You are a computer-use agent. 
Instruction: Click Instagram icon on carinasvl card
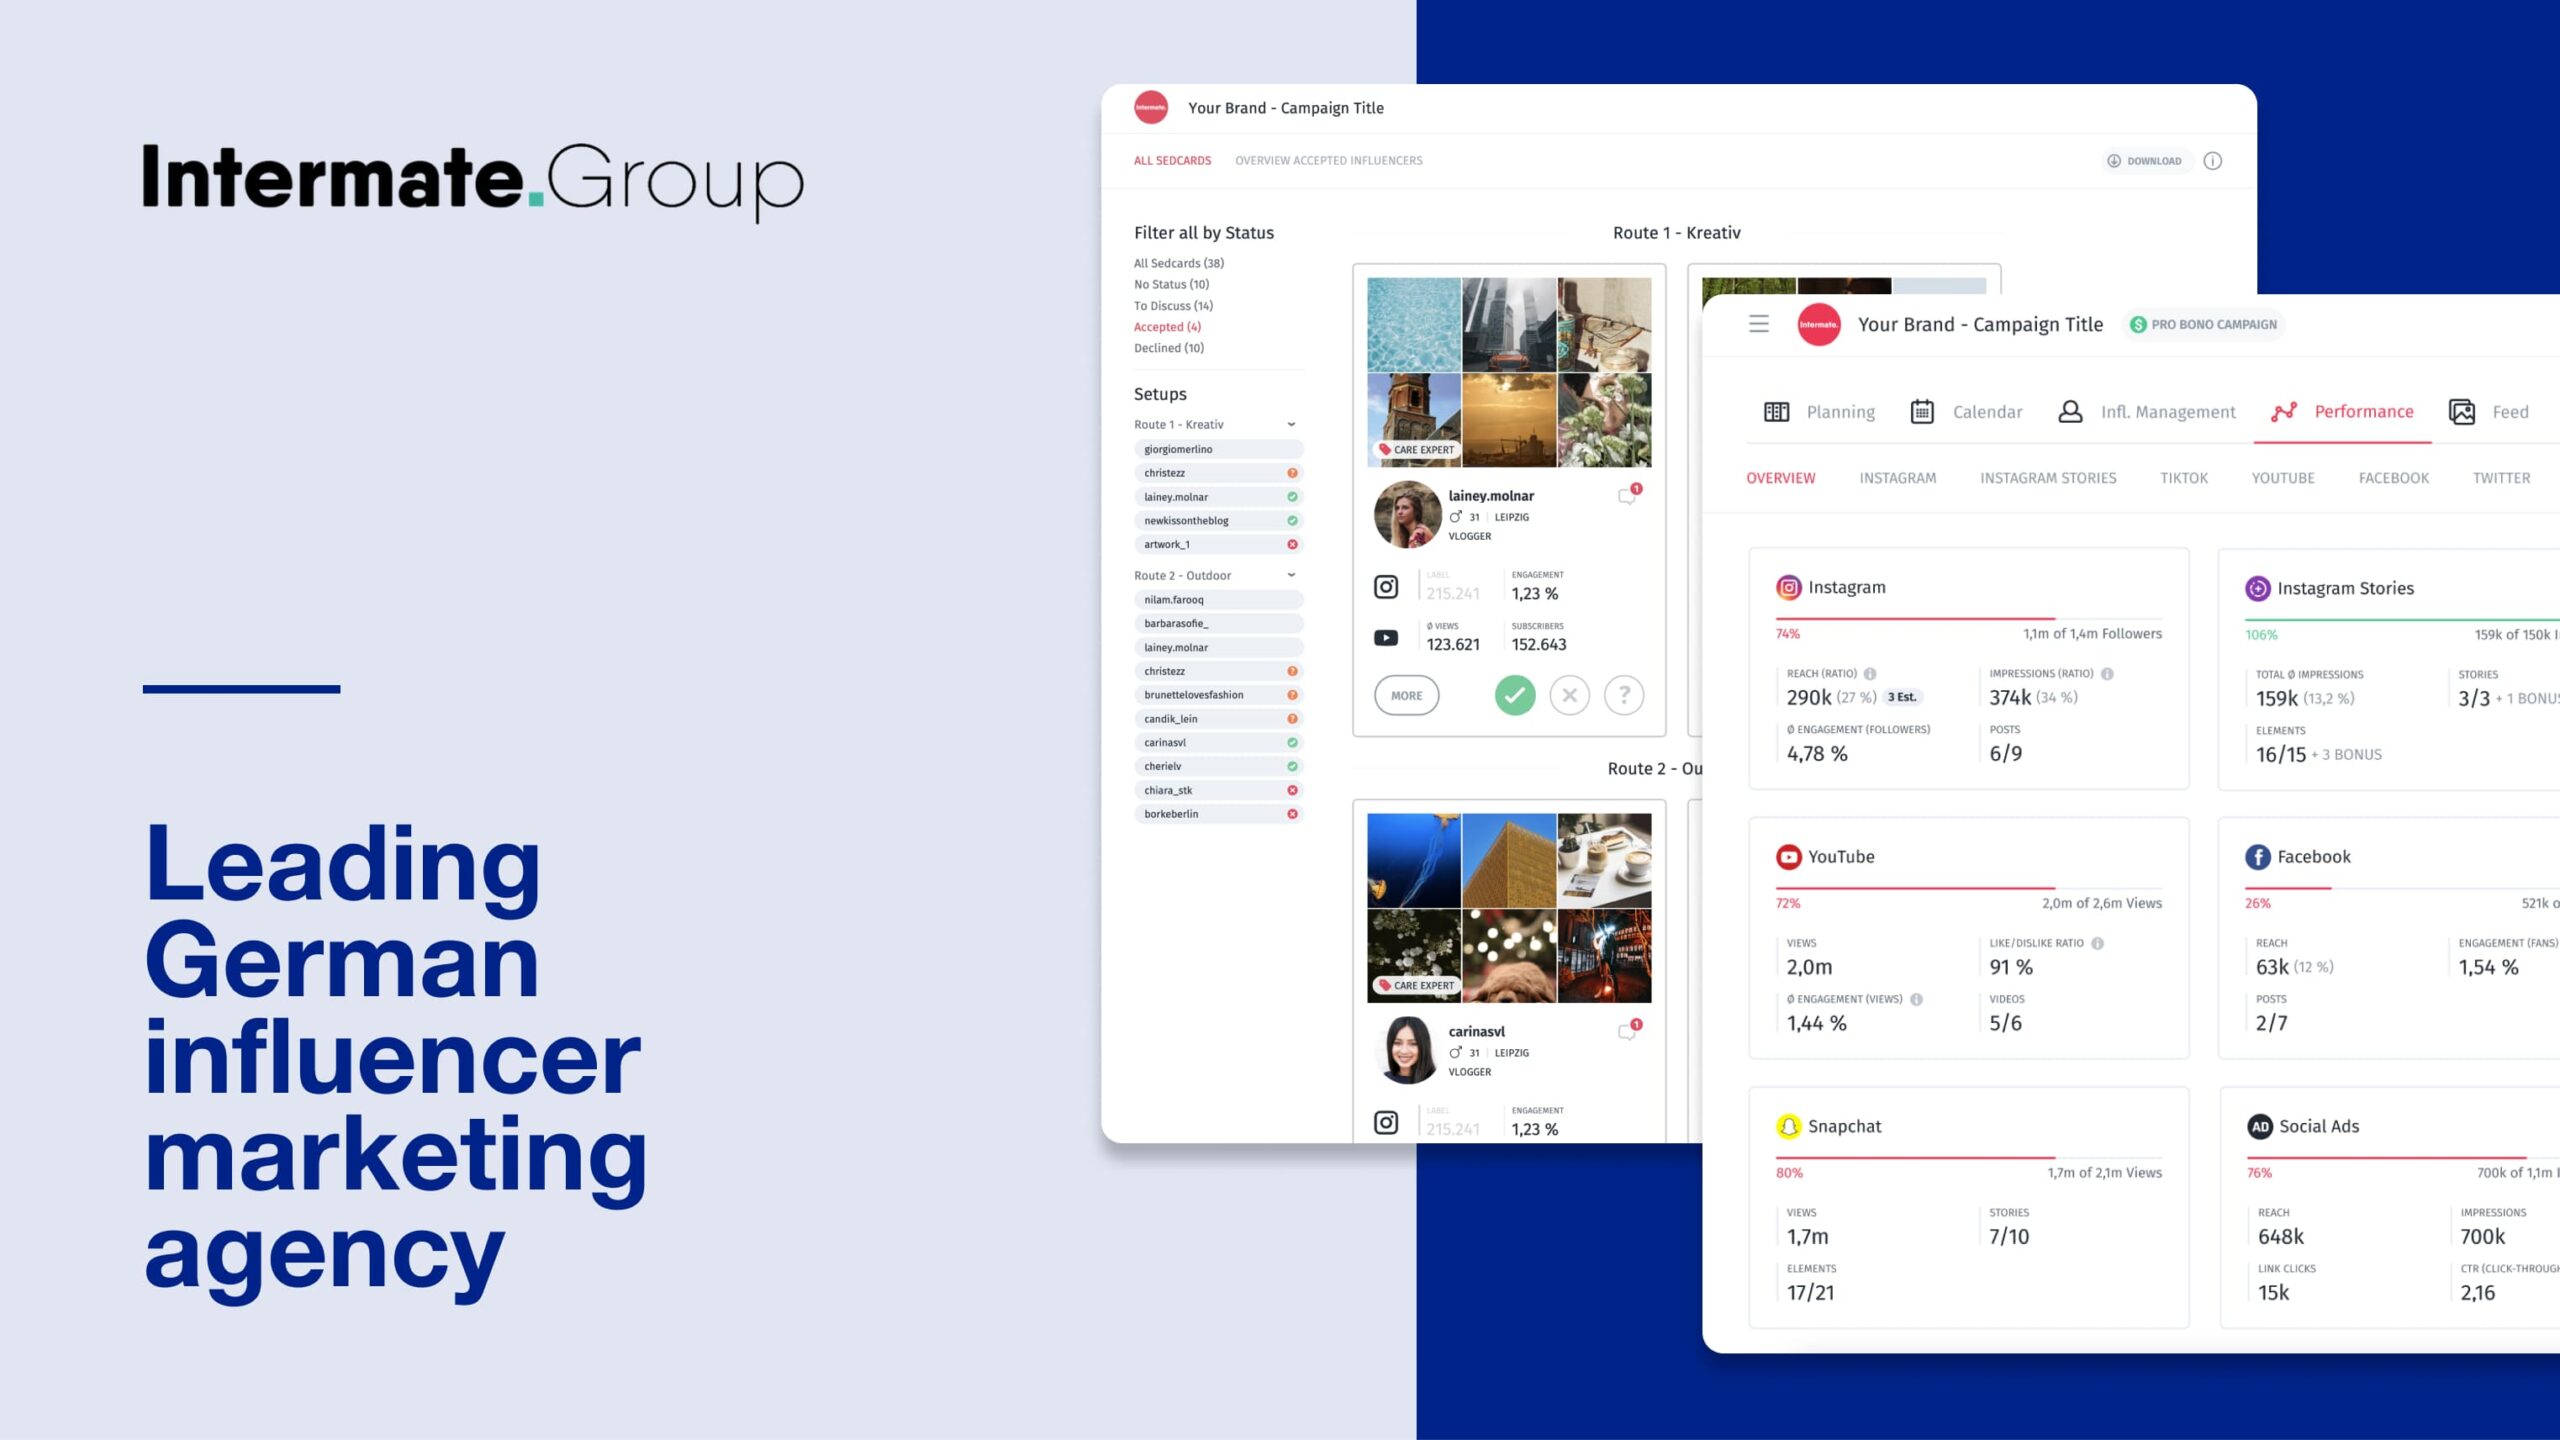click(1386, 1122)
